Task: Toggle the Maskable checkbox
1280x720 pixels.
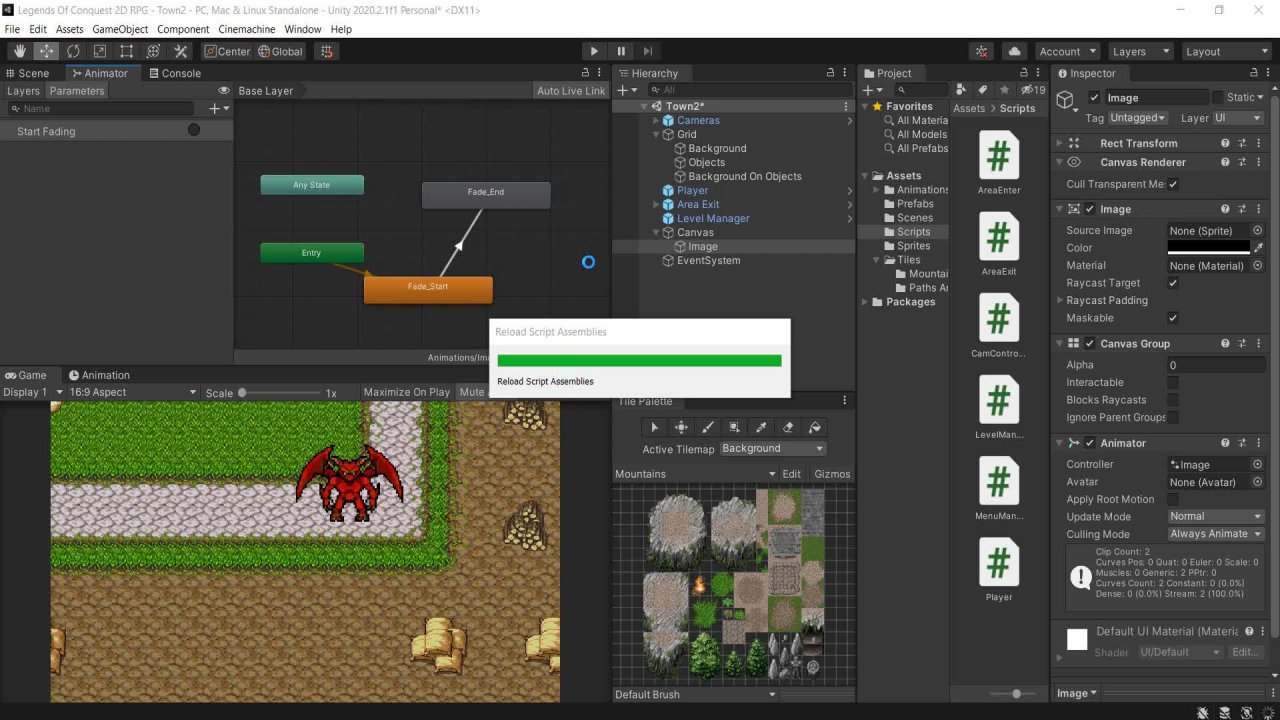Action: tap(1173, 318)
